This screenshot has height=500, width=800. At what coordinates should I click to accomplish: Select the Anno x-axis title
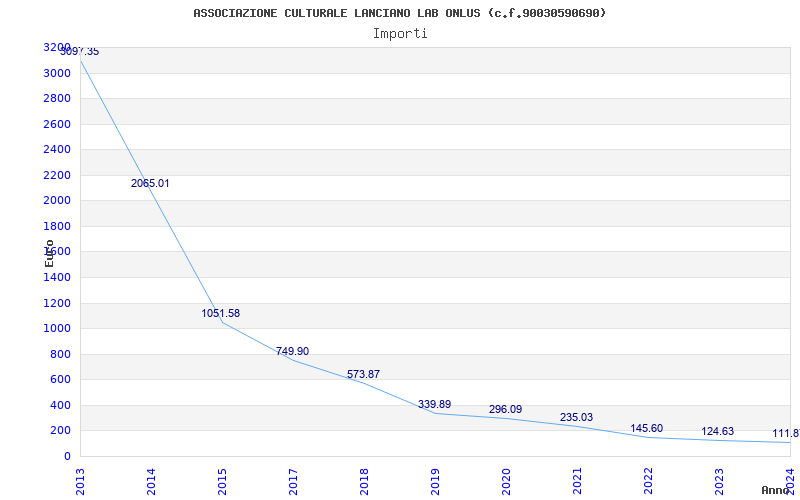(775, 490)
